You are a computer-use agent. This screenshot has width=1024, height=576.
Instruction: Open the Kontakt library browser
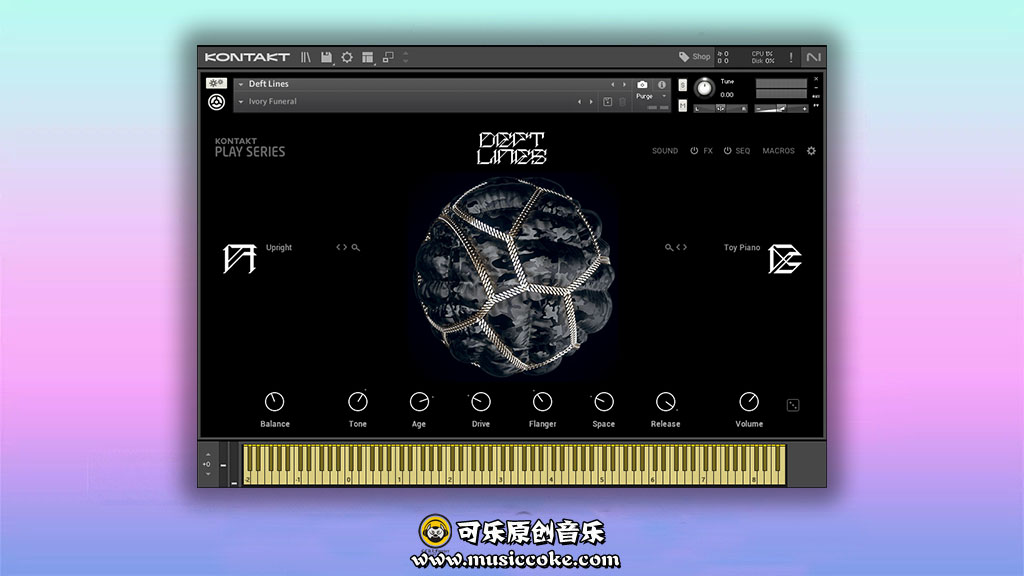click(x=306, y=57)
